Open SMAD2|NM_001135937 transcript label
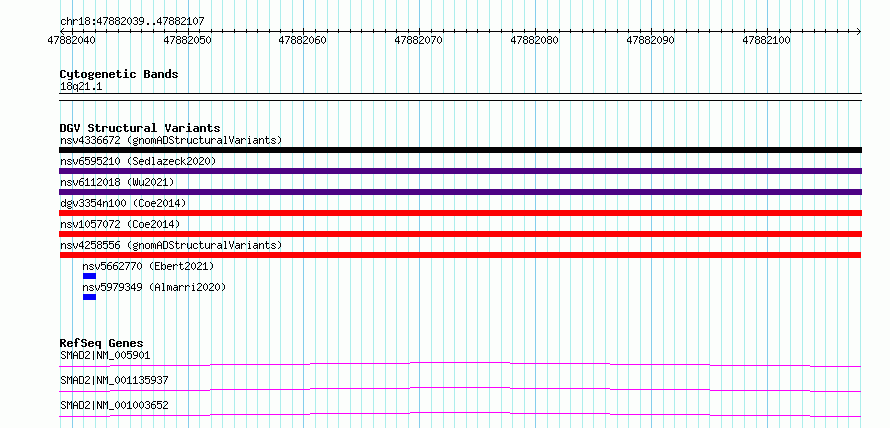Viewport: 890px width, 428px height. click(x=114, y=380)
